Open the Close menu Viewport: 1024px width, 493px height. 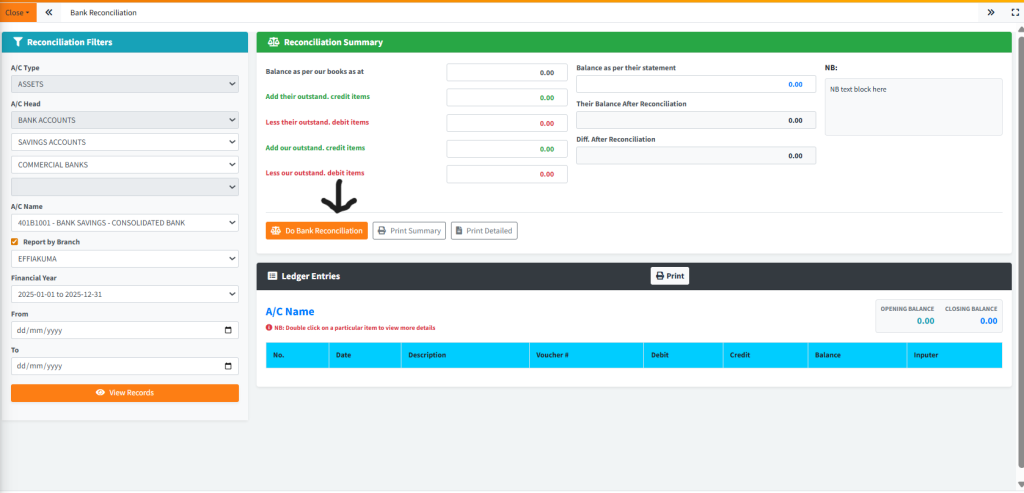[18, 13]
